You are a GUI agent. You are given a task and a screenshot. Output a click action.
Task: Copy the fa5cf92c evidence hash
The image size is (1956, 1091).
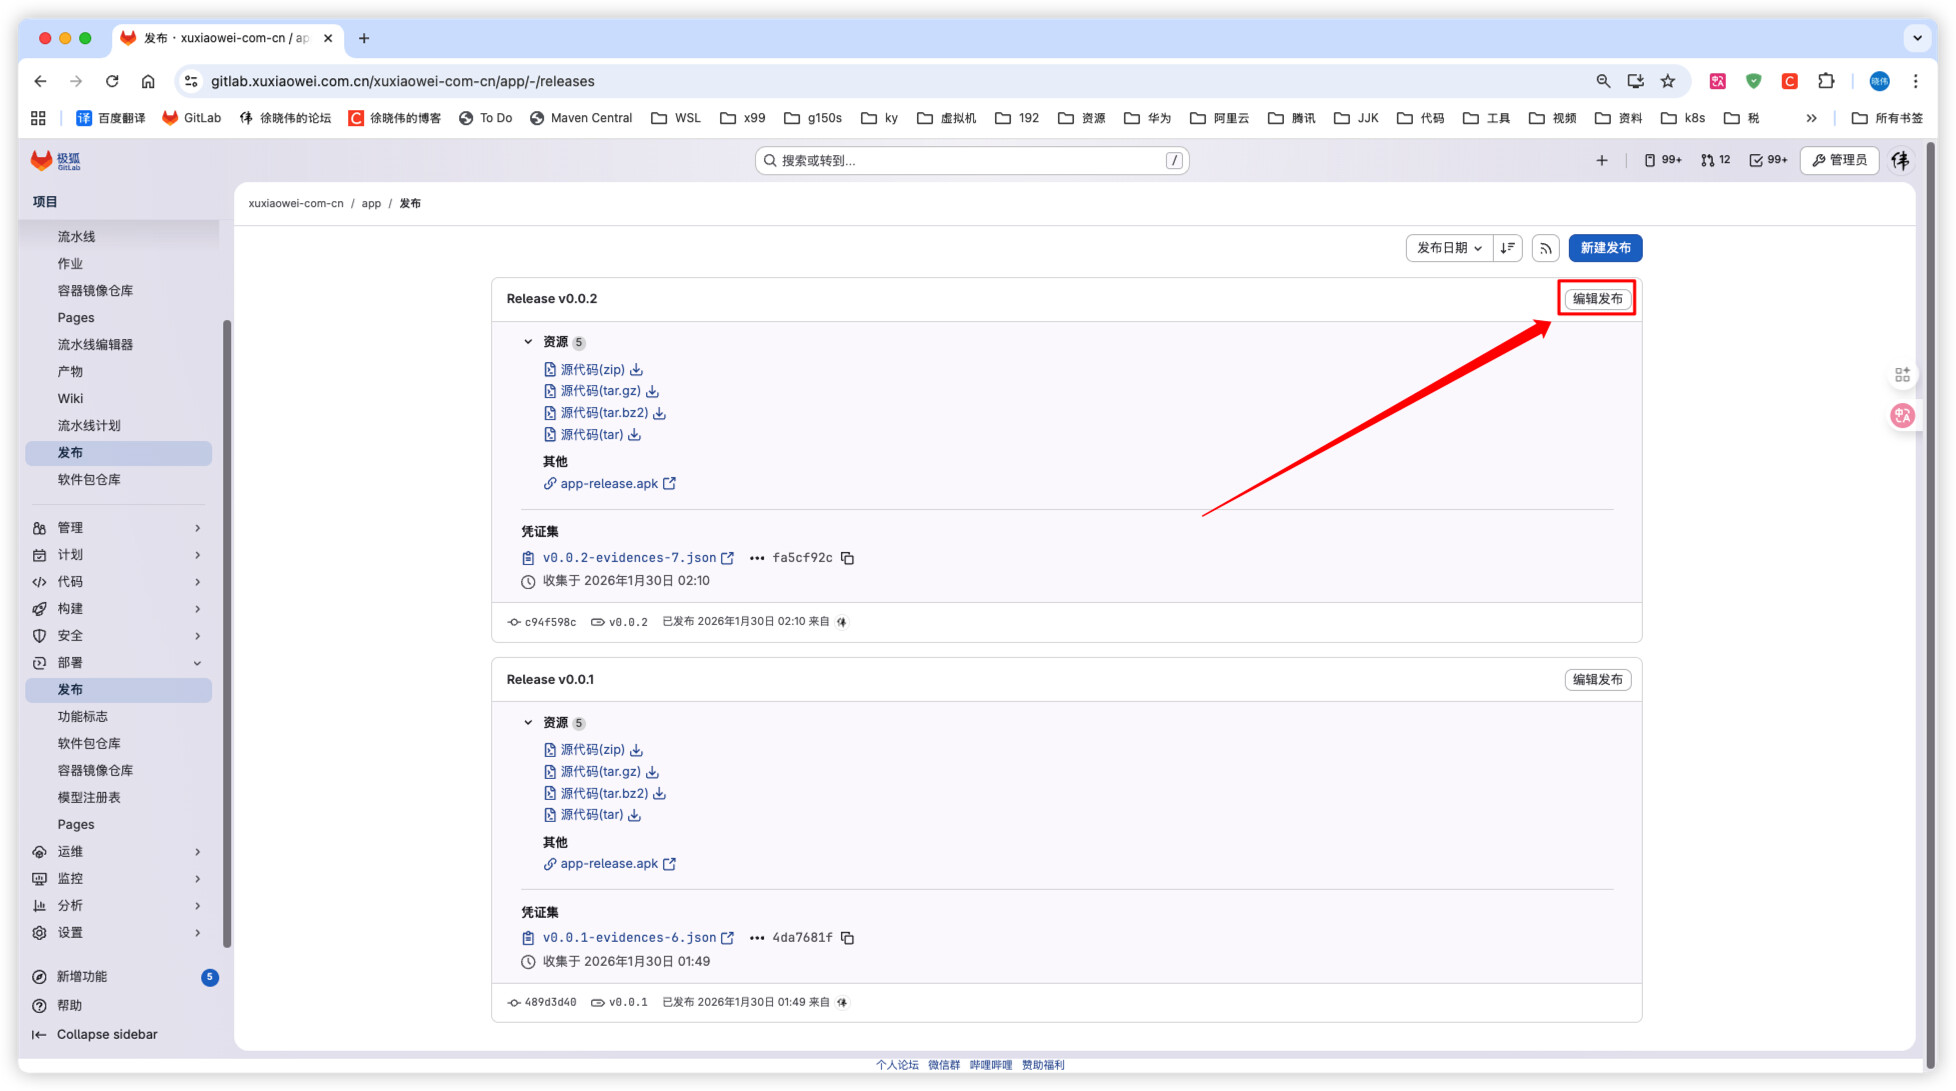pos(847,558)
